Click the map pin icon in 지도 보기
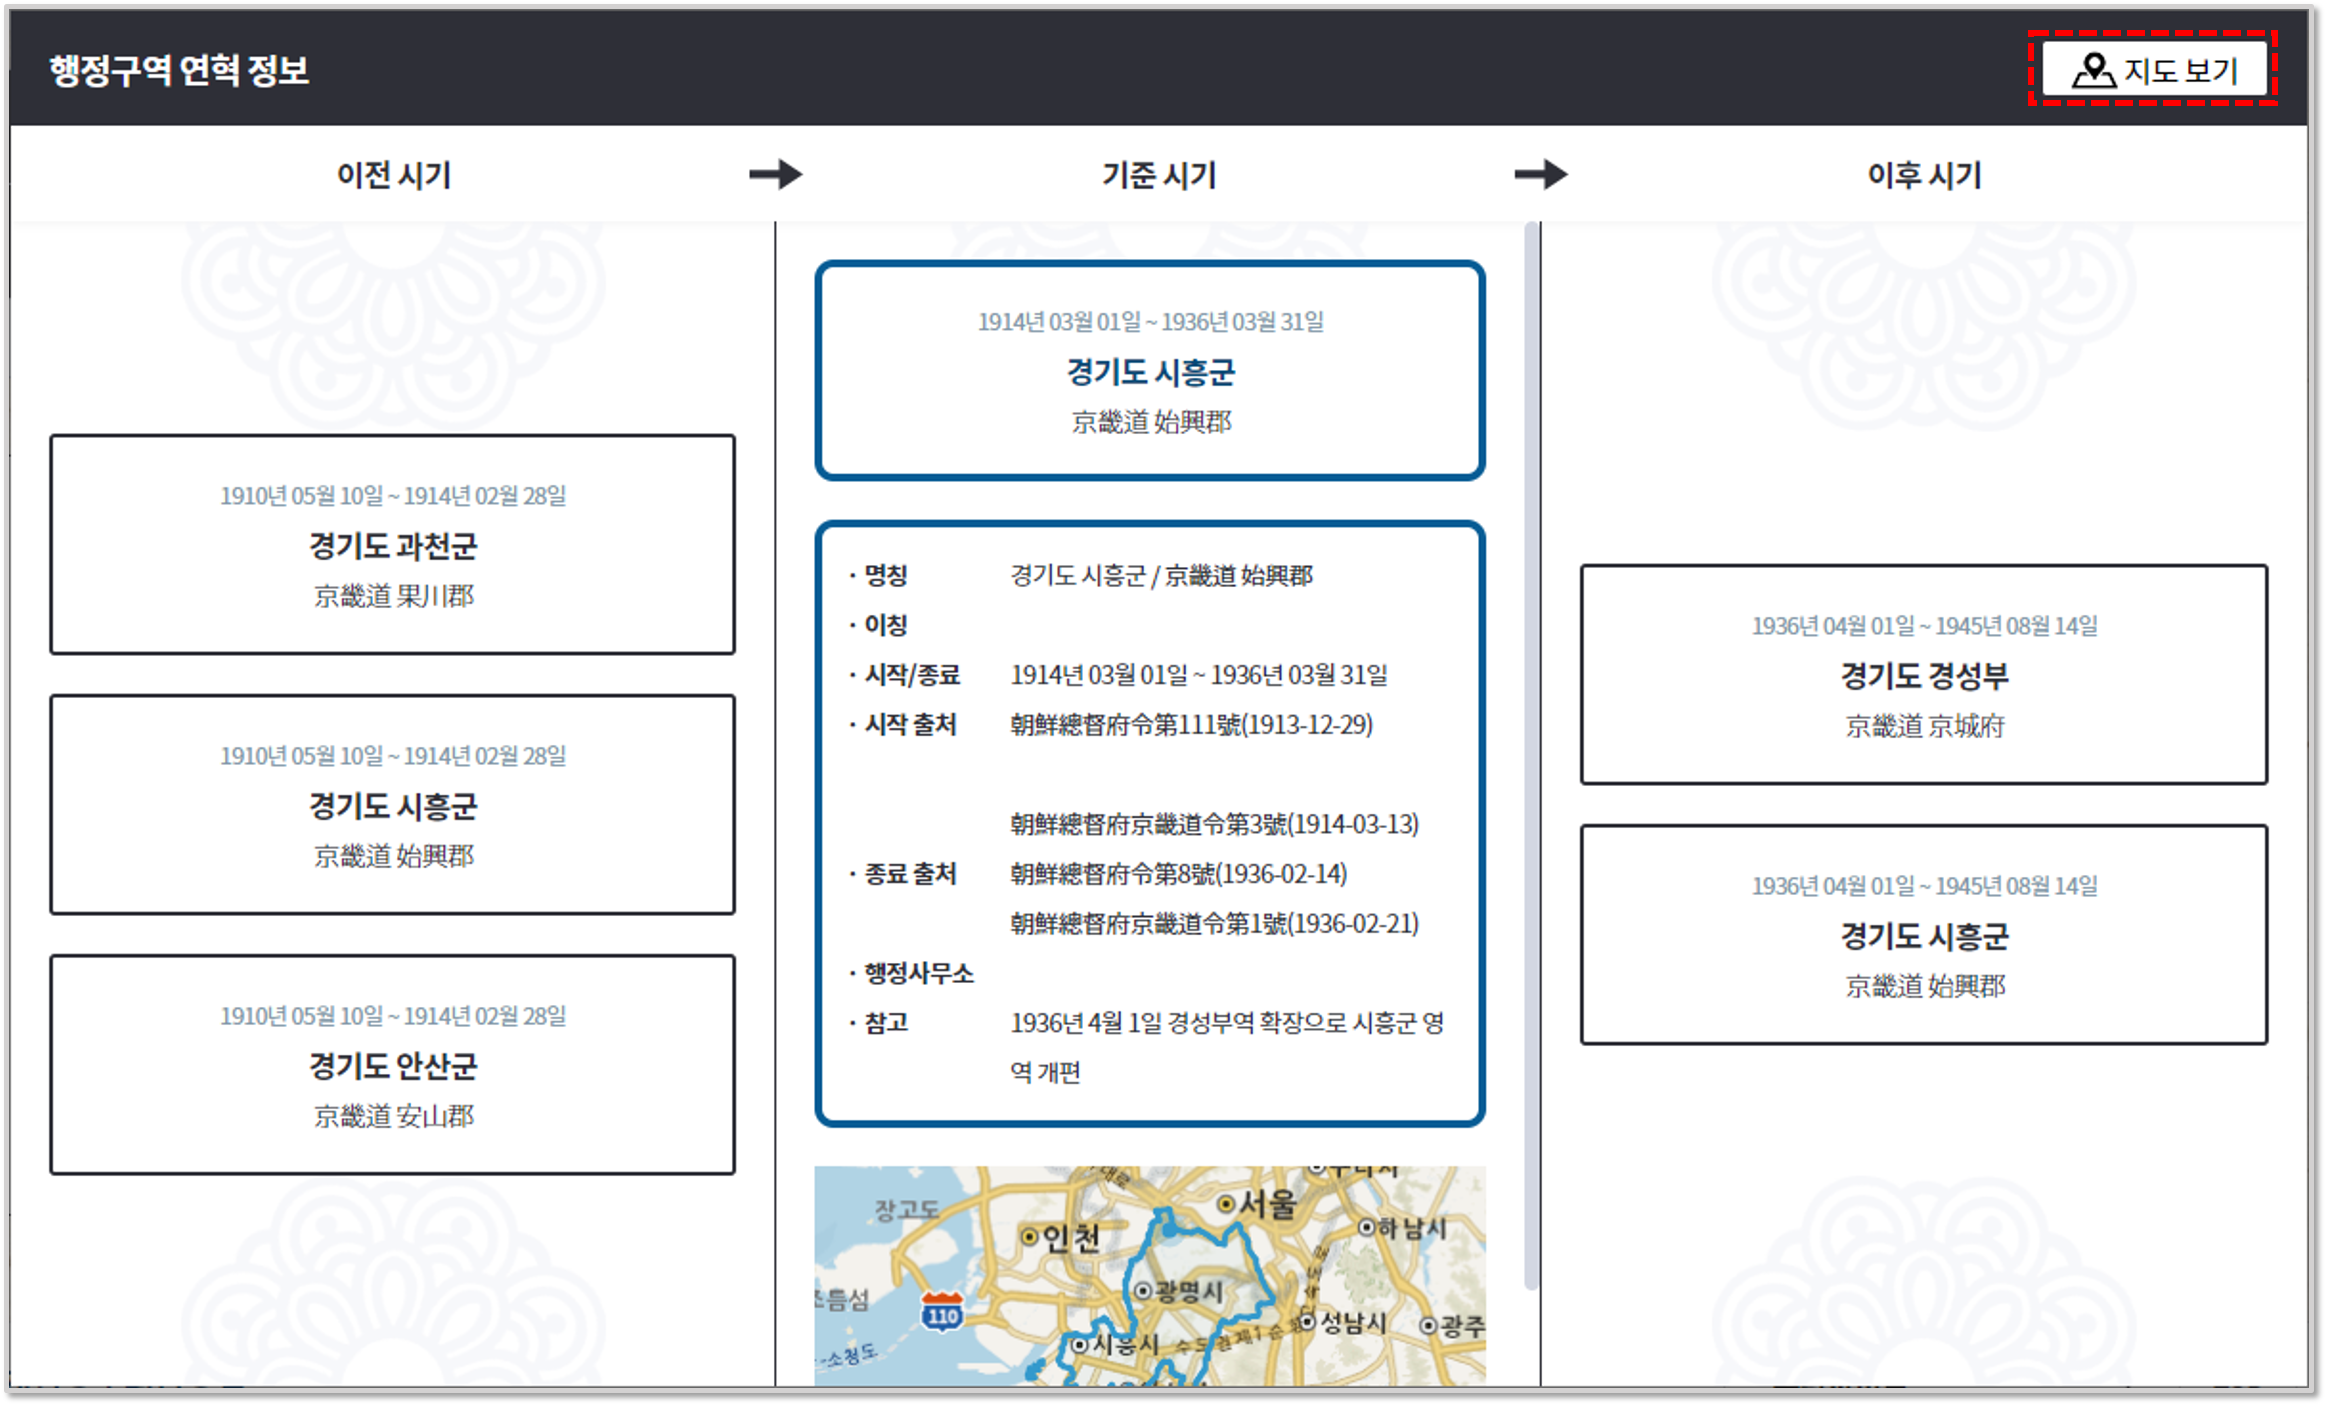2327x1406 pixels. point(2093,70)
